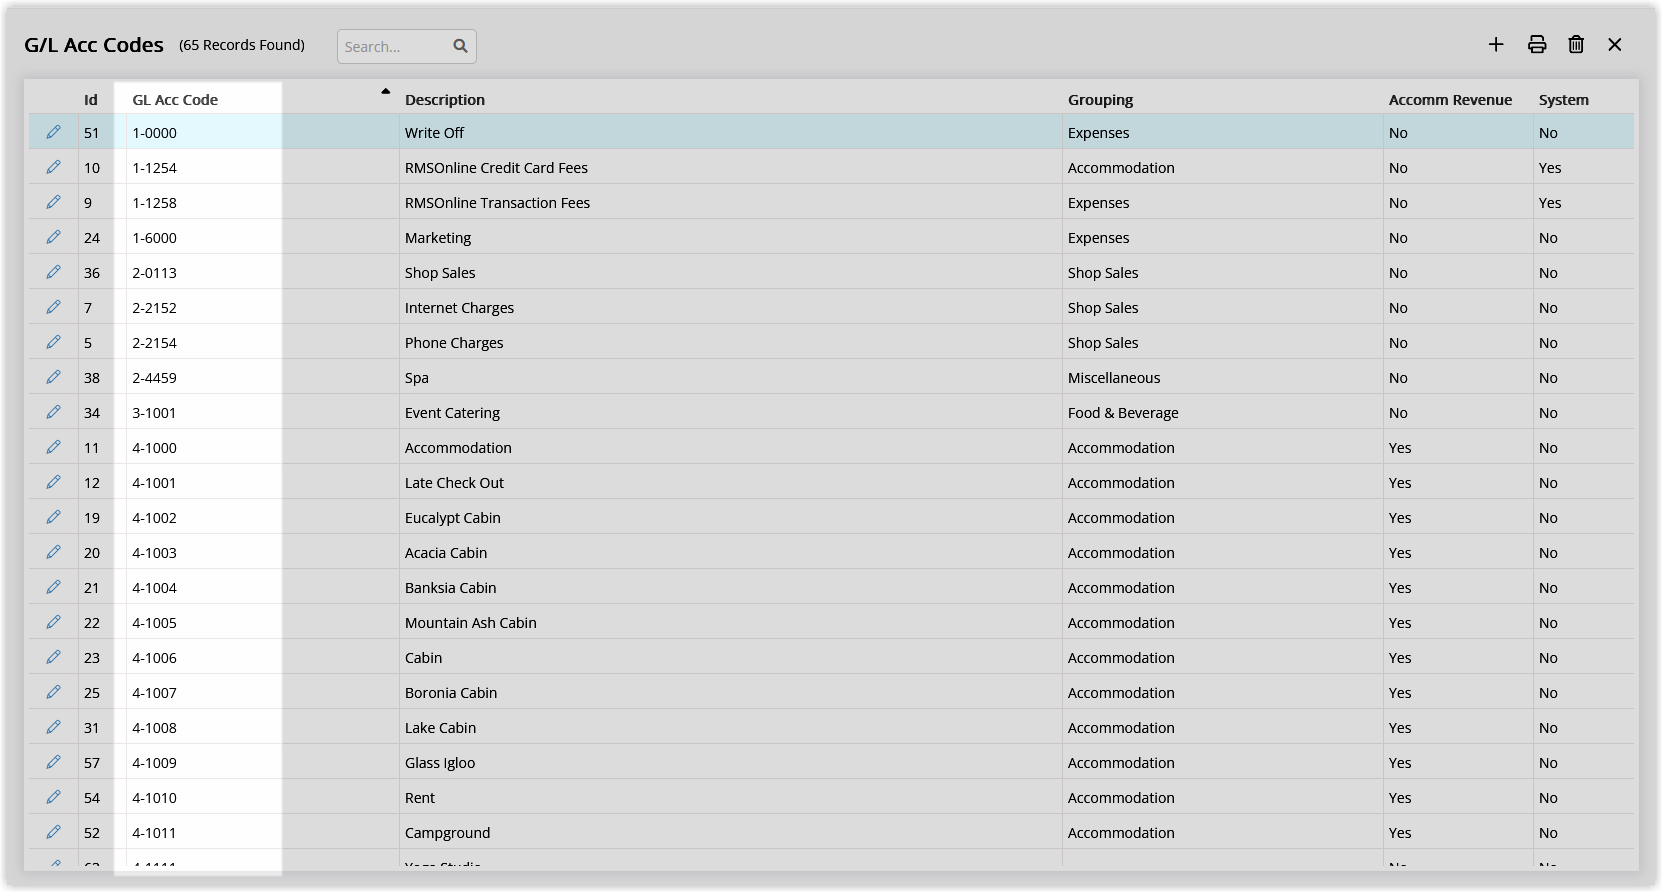Sort by Grouping column header
Screen dimensions: 1663x893
pyautogui.click(x=1100, y=100)
